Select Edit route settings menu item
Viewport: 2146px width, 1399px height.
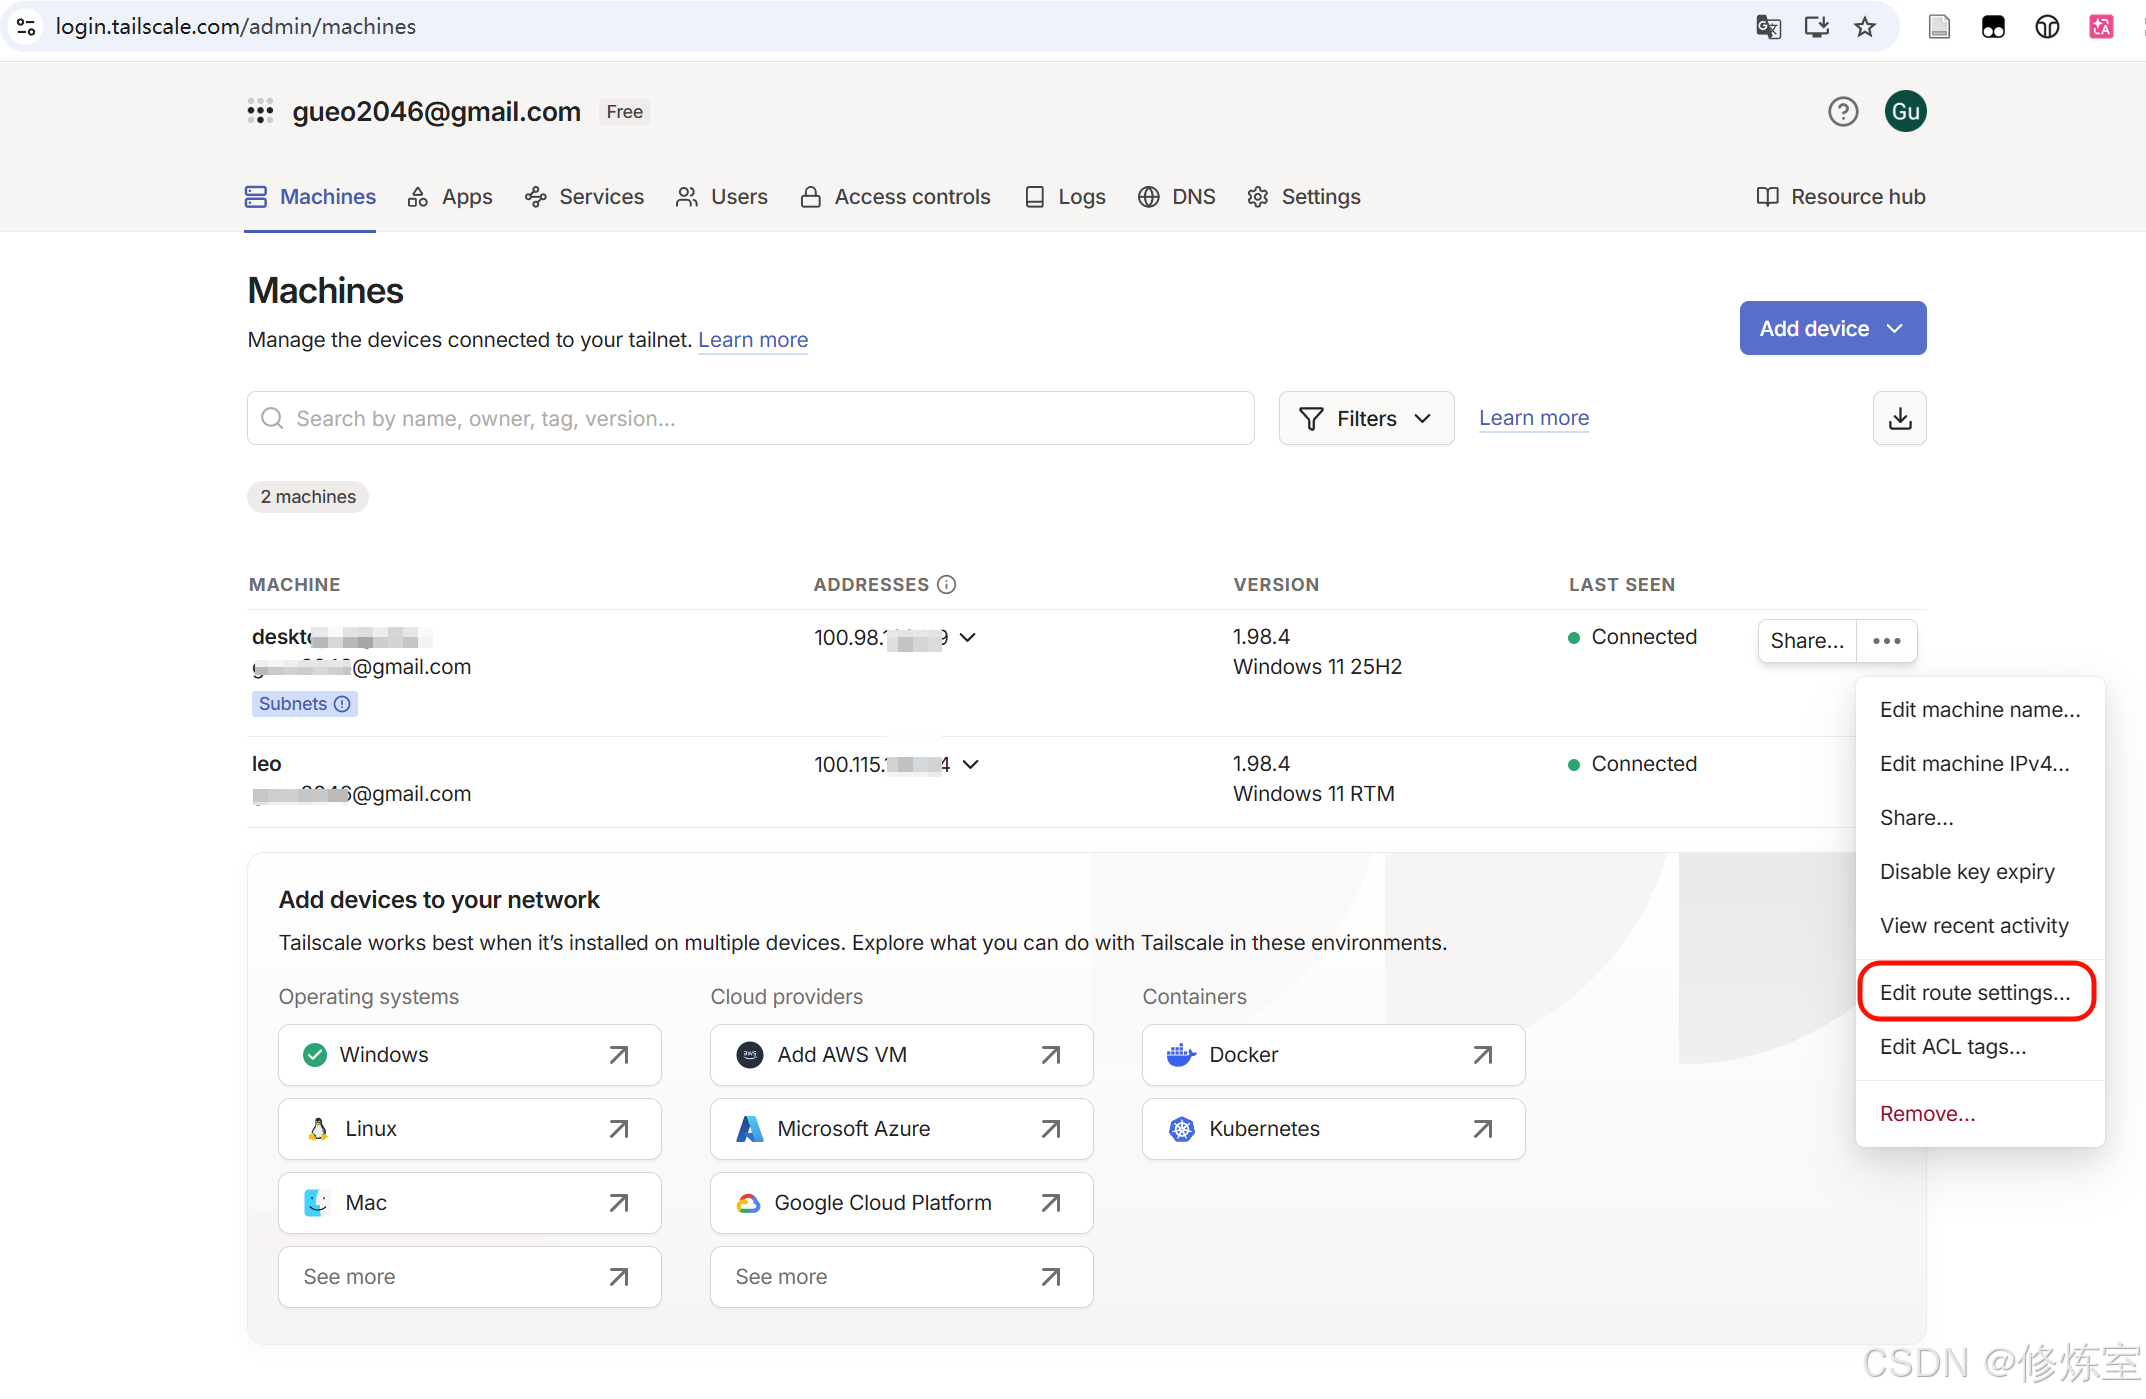[1975, 992]
